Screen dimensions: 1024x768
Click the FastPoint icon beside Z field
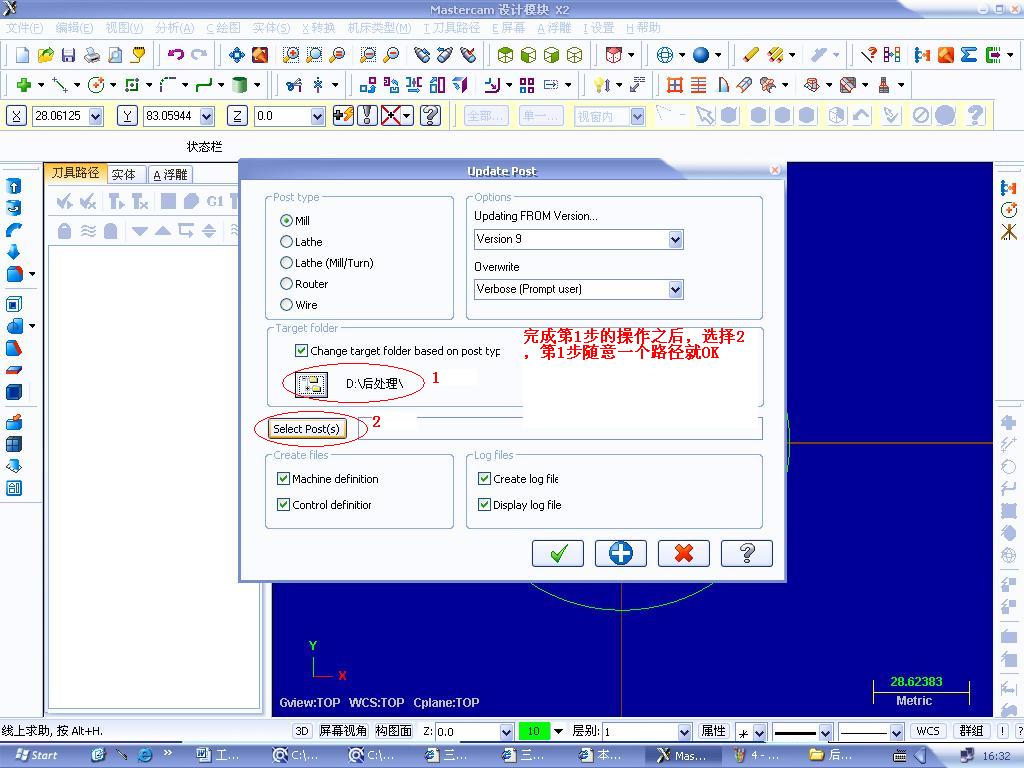343,116
